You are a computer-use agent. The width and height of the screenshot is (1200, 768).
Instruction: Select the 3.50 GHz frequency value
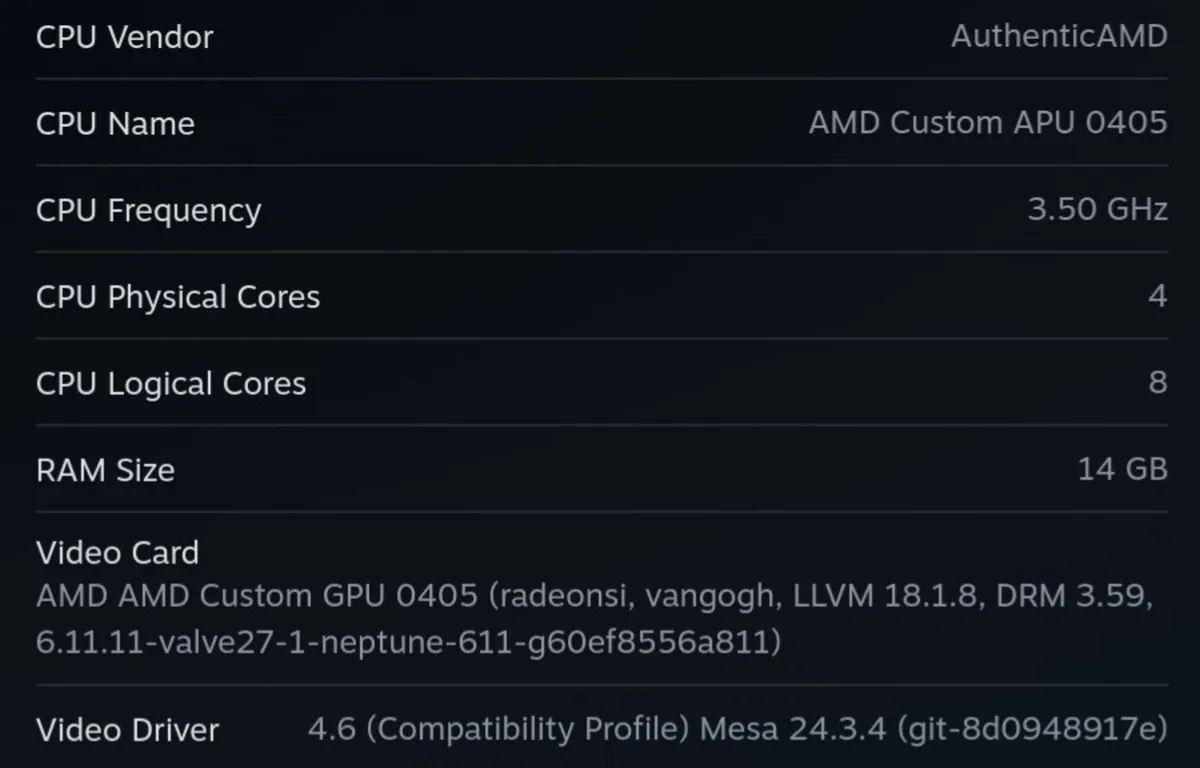point(1096,210)
